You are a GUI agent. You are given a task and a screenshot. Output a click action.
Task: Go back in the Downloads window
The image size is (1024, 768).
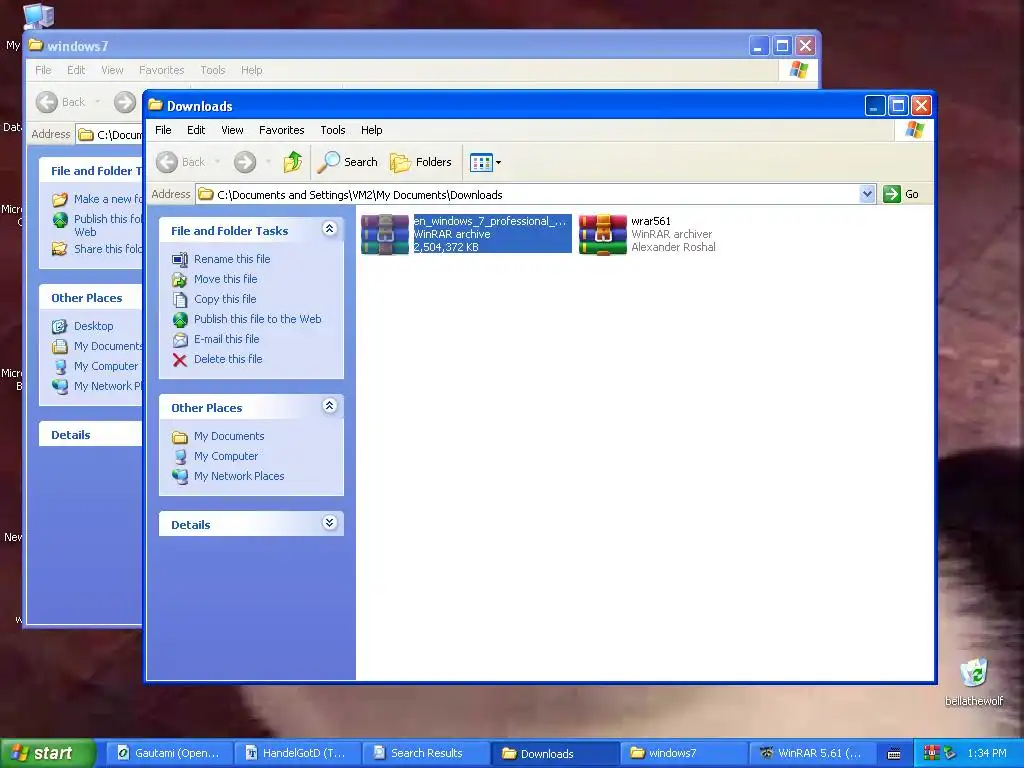(x=181, y=162)
